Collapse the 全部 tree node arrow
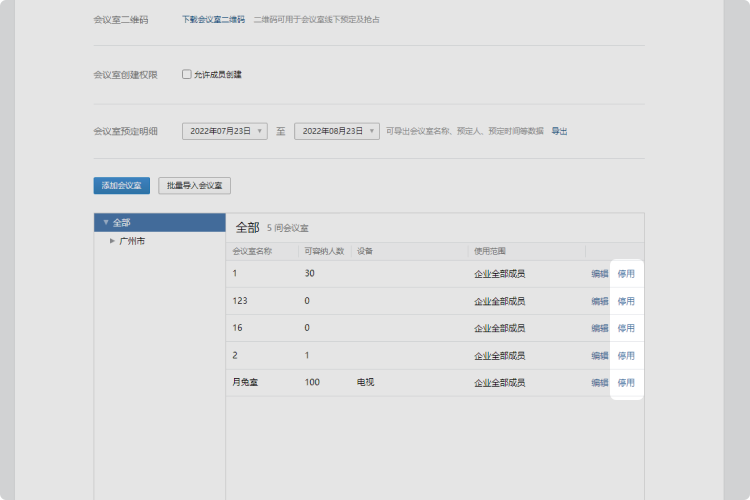The image size is (750, 500). click(105, 222)
